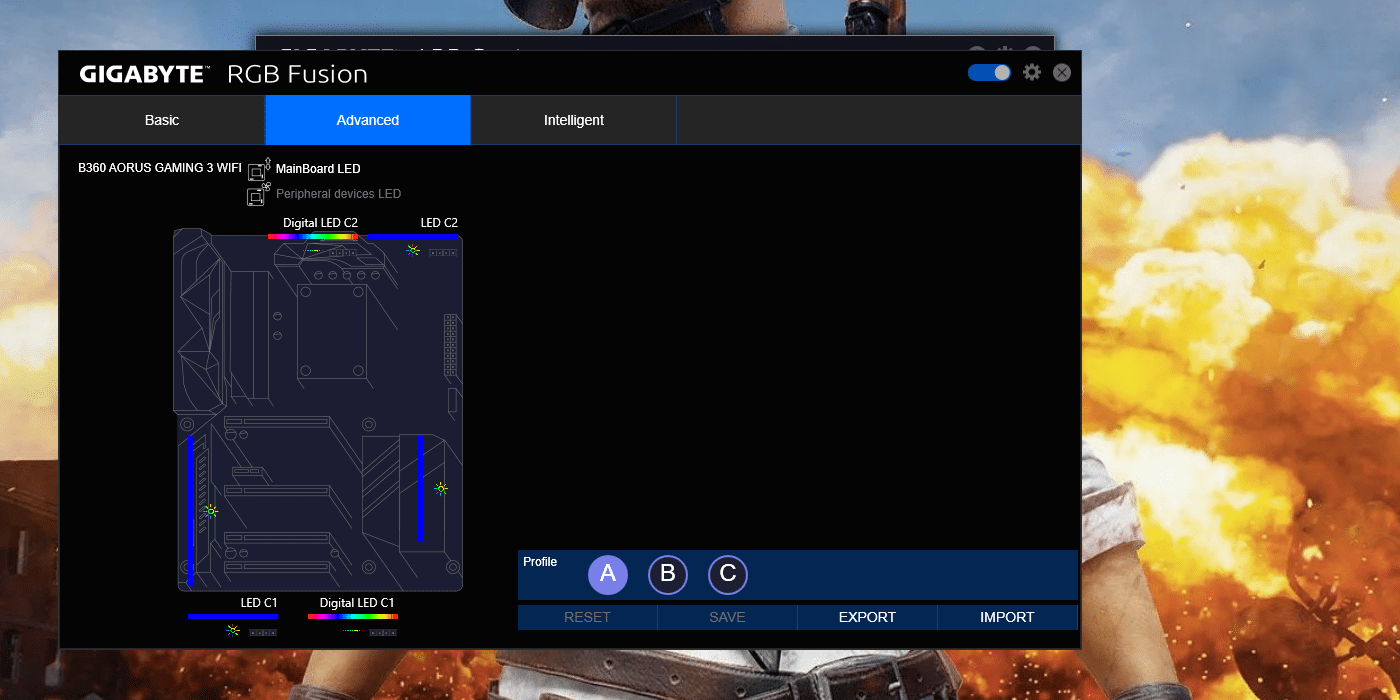Select the LED C2 blue strip
Screen dimensions: 1400x700
413,237
